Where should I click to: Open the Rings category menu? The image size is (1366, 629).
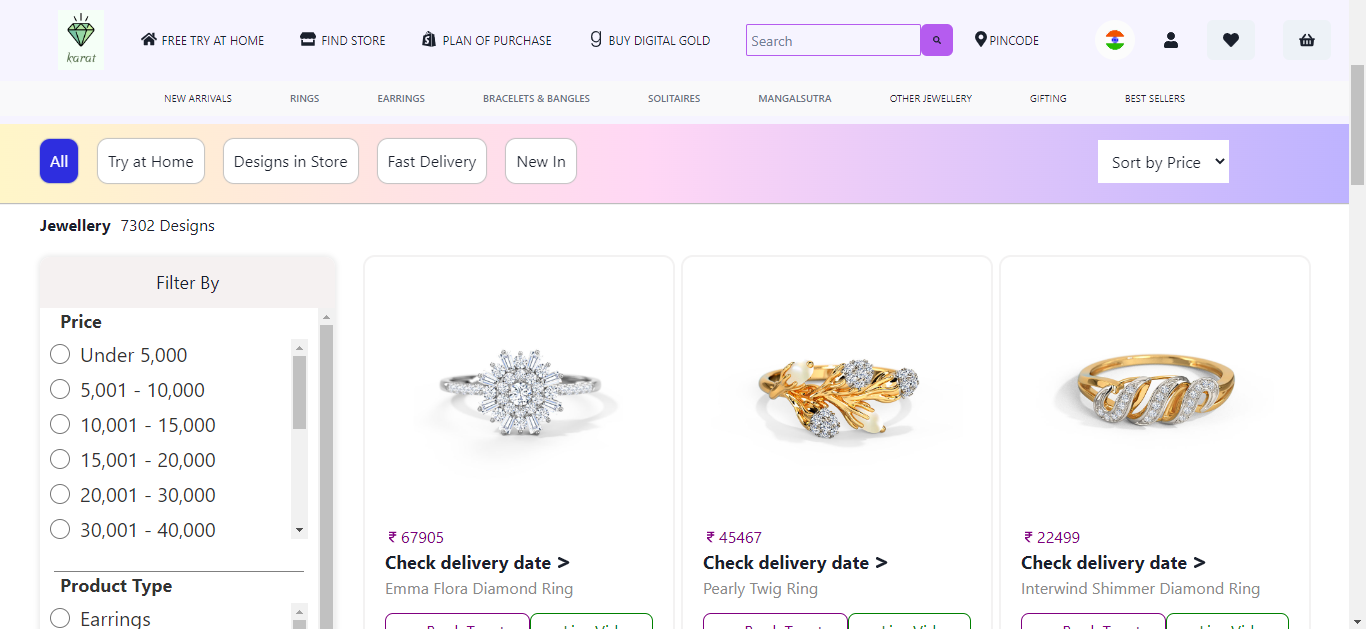tap(304, 98)
